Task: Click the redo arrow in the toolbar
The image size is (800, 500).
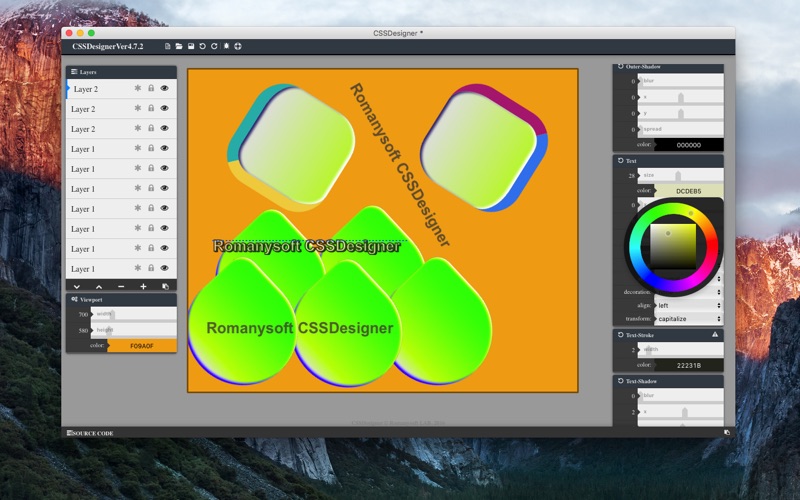Action: (x=214, y=46)
